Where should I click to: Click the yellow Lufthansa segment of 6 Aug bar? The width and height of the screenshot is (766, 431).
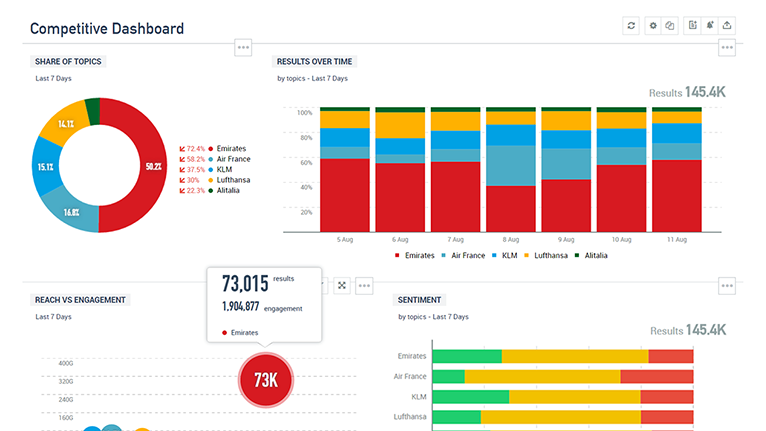tap(400, 126)
